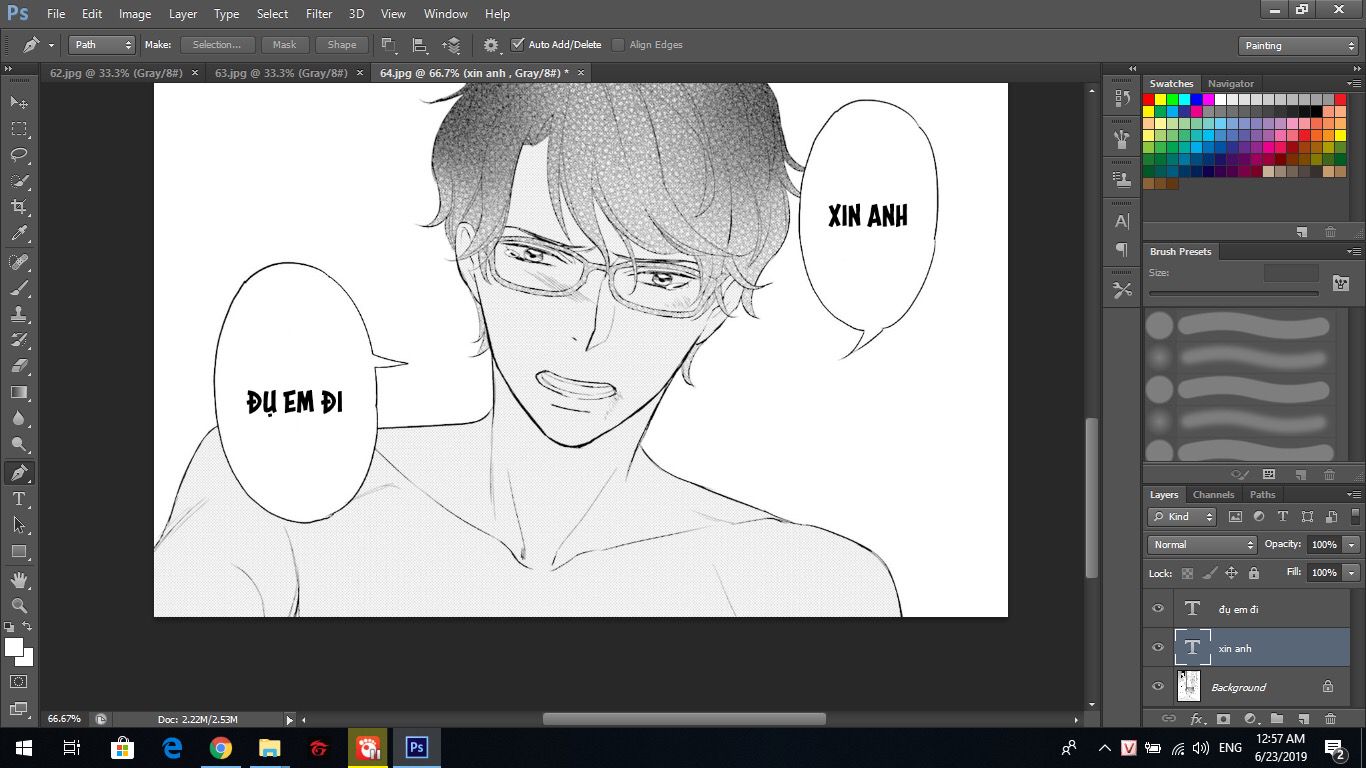Open the Filter menu

click(319, 14)
